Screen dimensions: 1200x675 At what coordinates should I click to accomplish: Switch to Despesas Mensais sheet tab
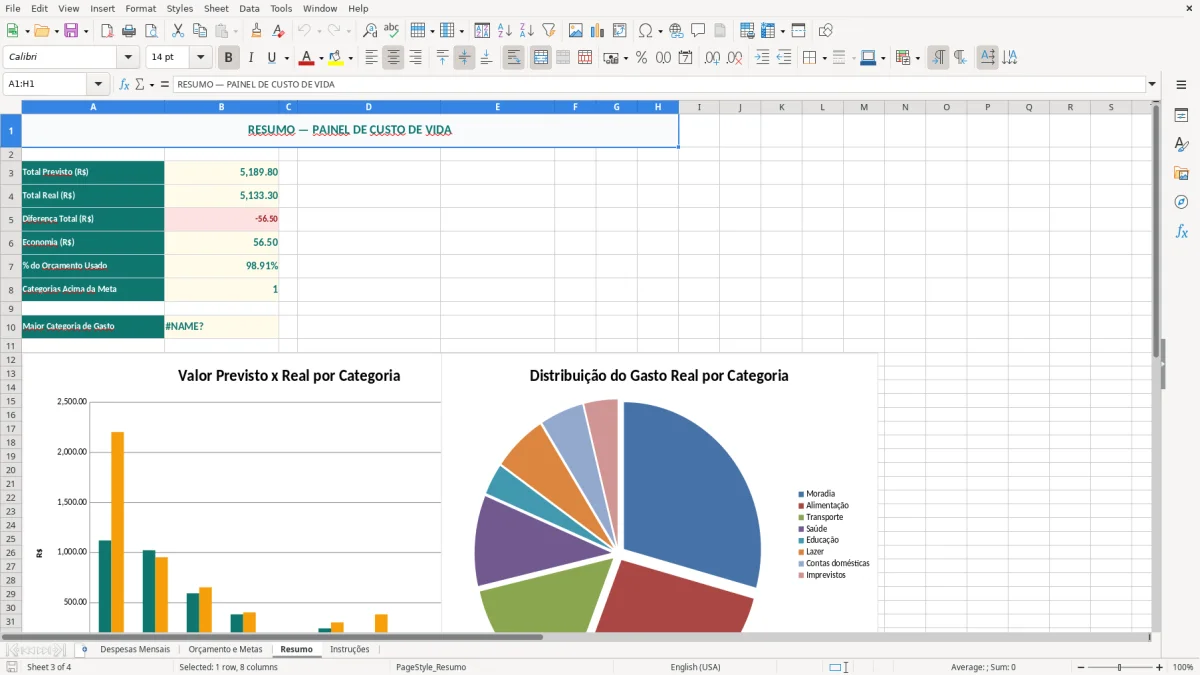click(135, 649)
